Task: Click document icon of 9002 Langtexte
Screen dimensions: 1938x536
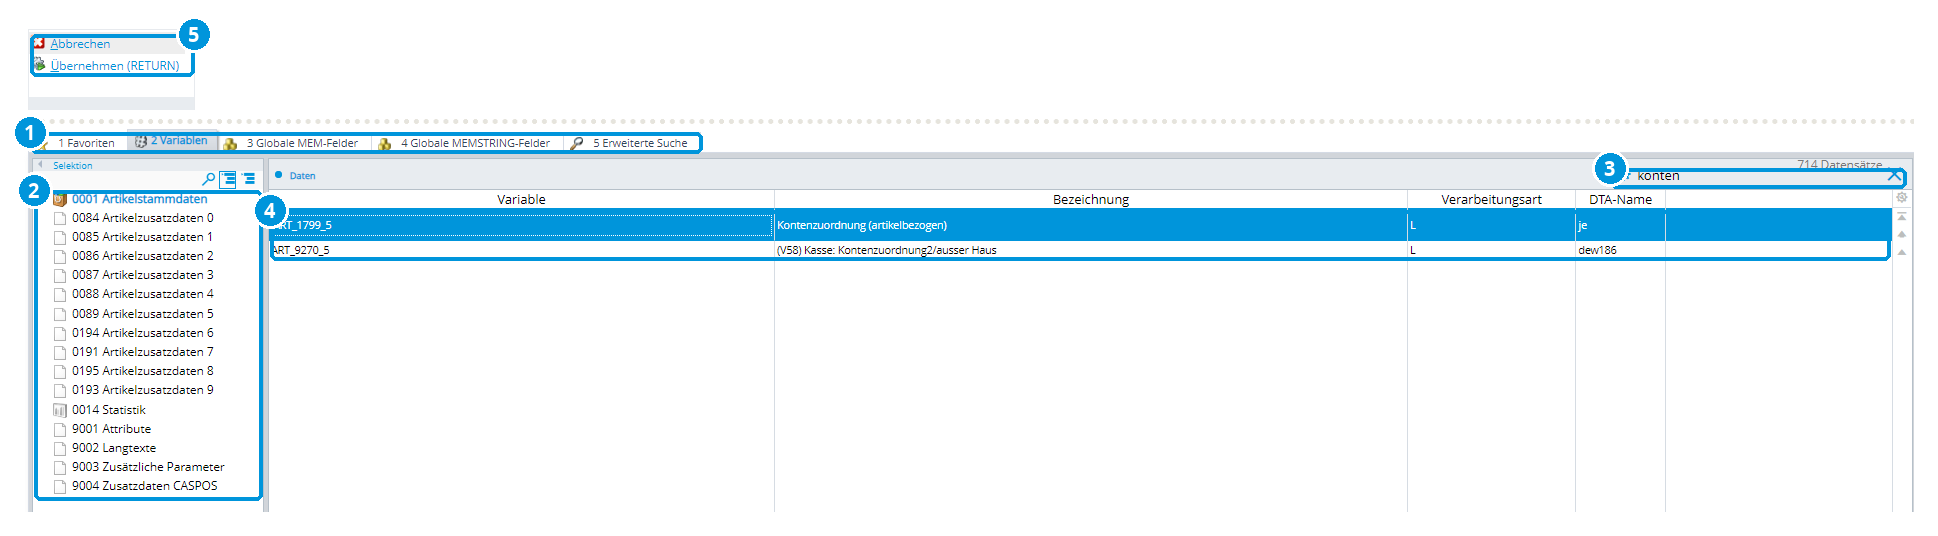Action: [x=60, y=448]
